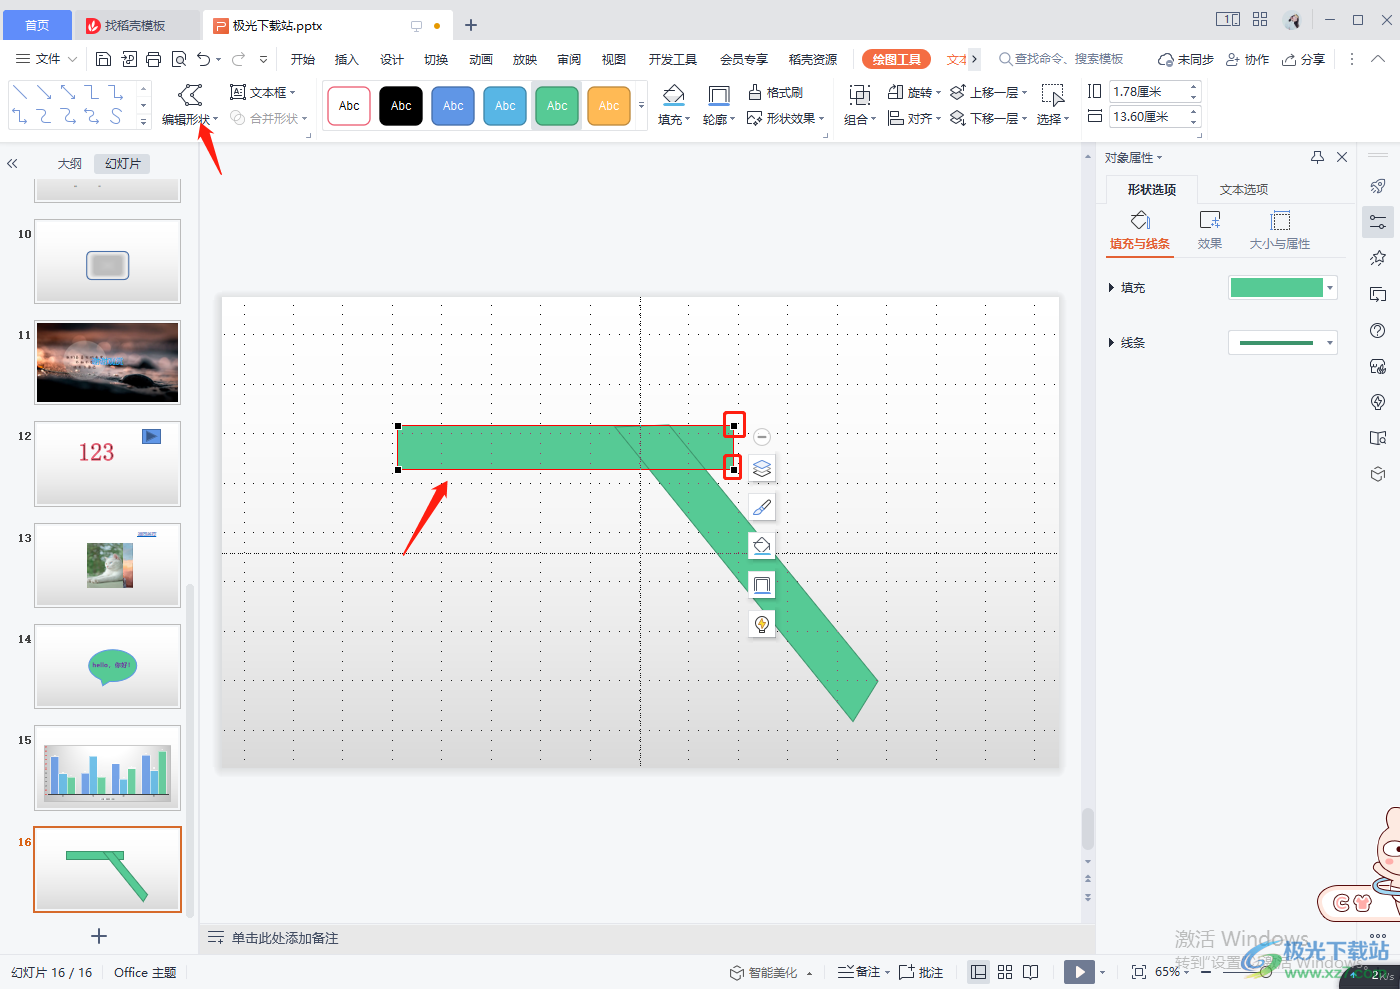Image resolution: width=1400 pixels, height=989 pixels.
Task: Click the floating minus collapse icon
Action: tap(762, 437)
